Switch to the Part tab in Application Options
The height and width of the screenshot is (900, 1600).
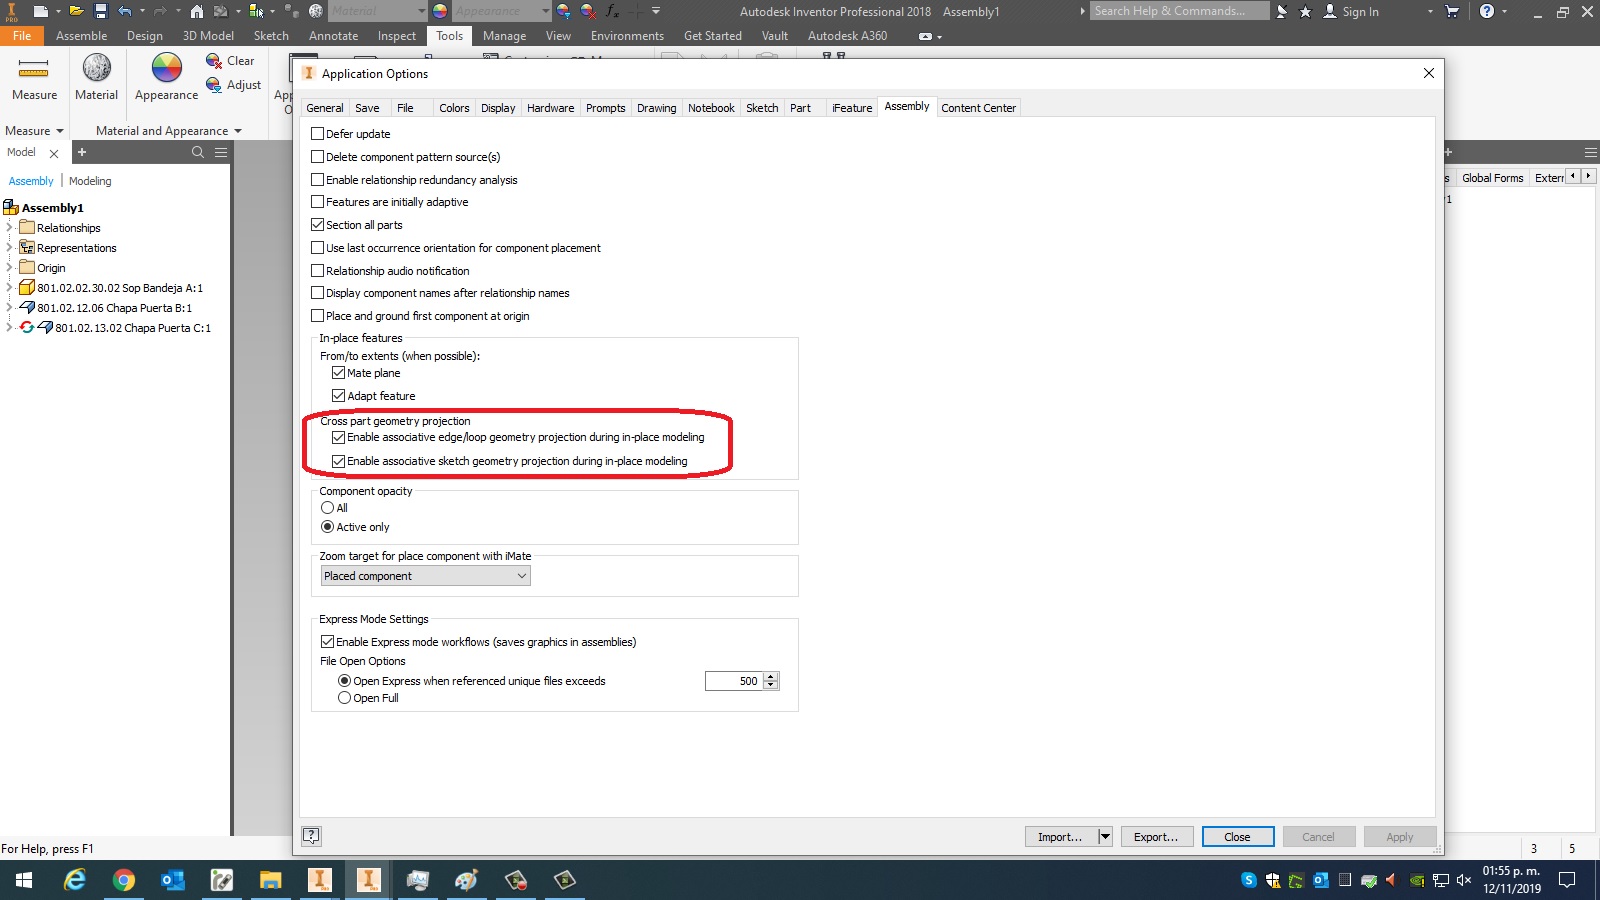(x=800, y=107)
